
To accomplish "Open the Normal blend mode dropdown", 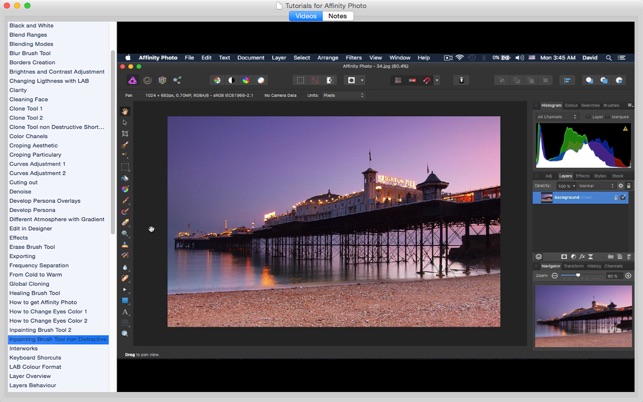I will coord(595,186).
